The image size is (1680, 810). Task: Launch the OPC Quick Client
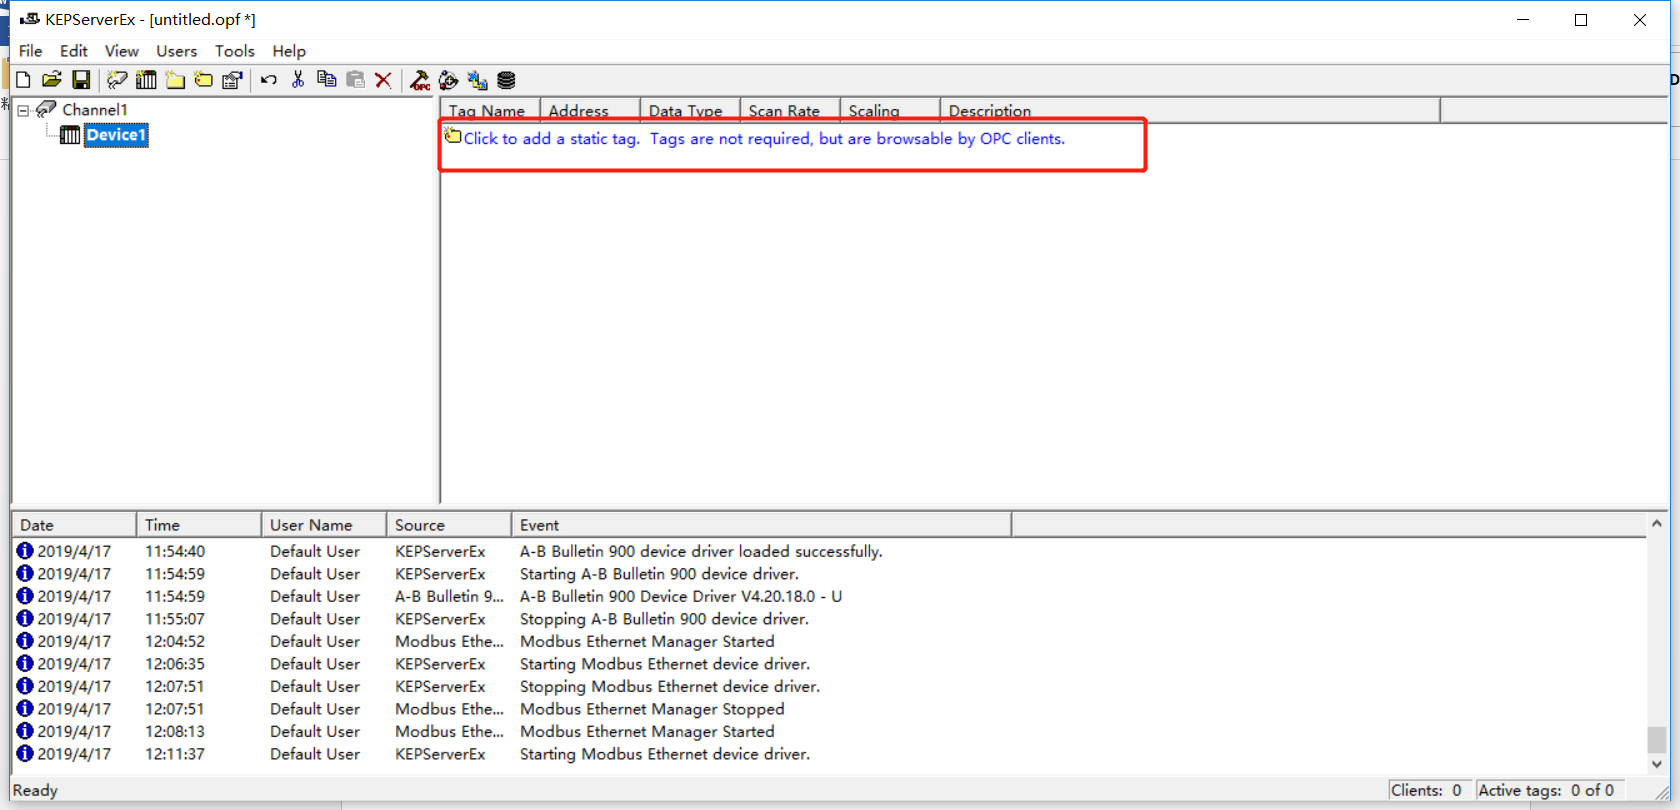point(420,80)
